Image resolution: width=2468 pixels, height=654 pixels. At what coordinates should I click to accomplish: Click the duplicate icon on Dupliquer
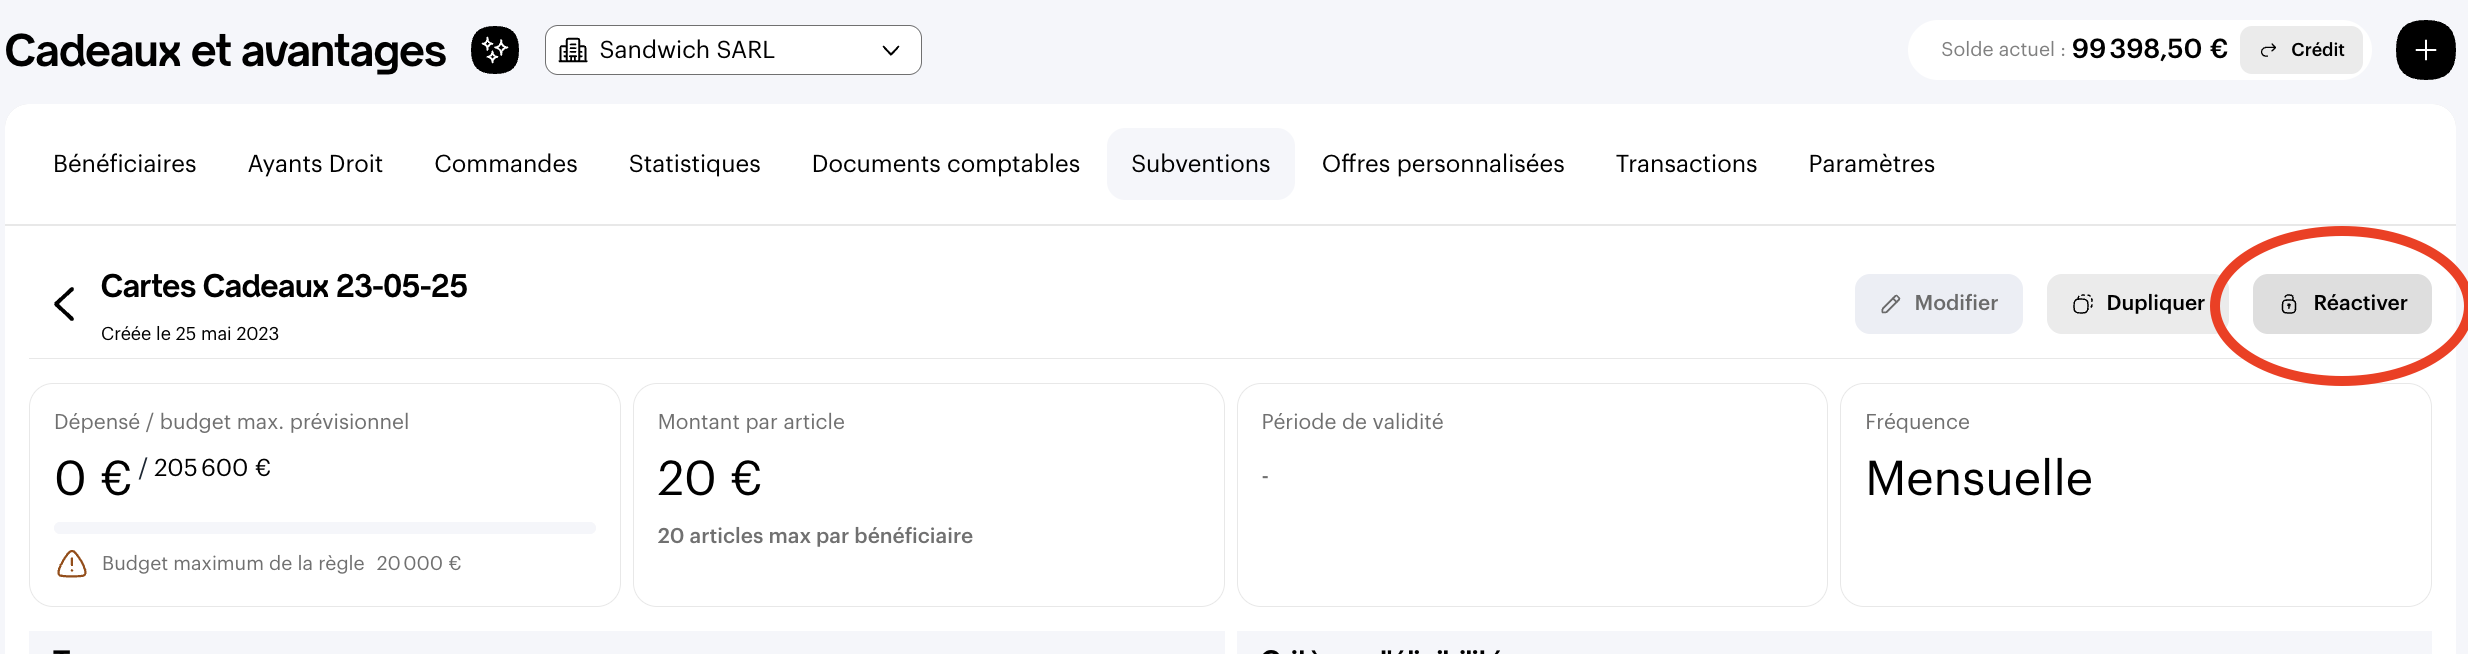pos(2082,304)
